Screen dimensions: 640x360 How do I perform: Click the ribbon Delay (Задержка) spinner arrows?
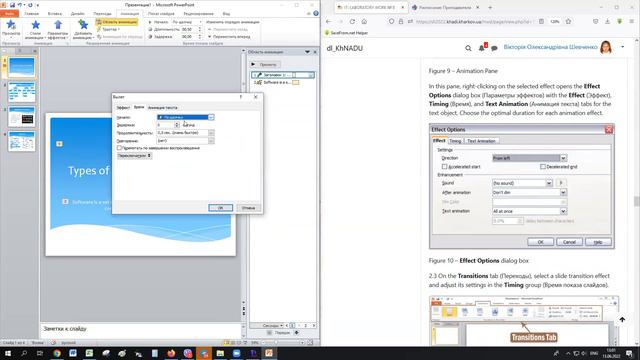pyautogui.click(x=200, y=37)
